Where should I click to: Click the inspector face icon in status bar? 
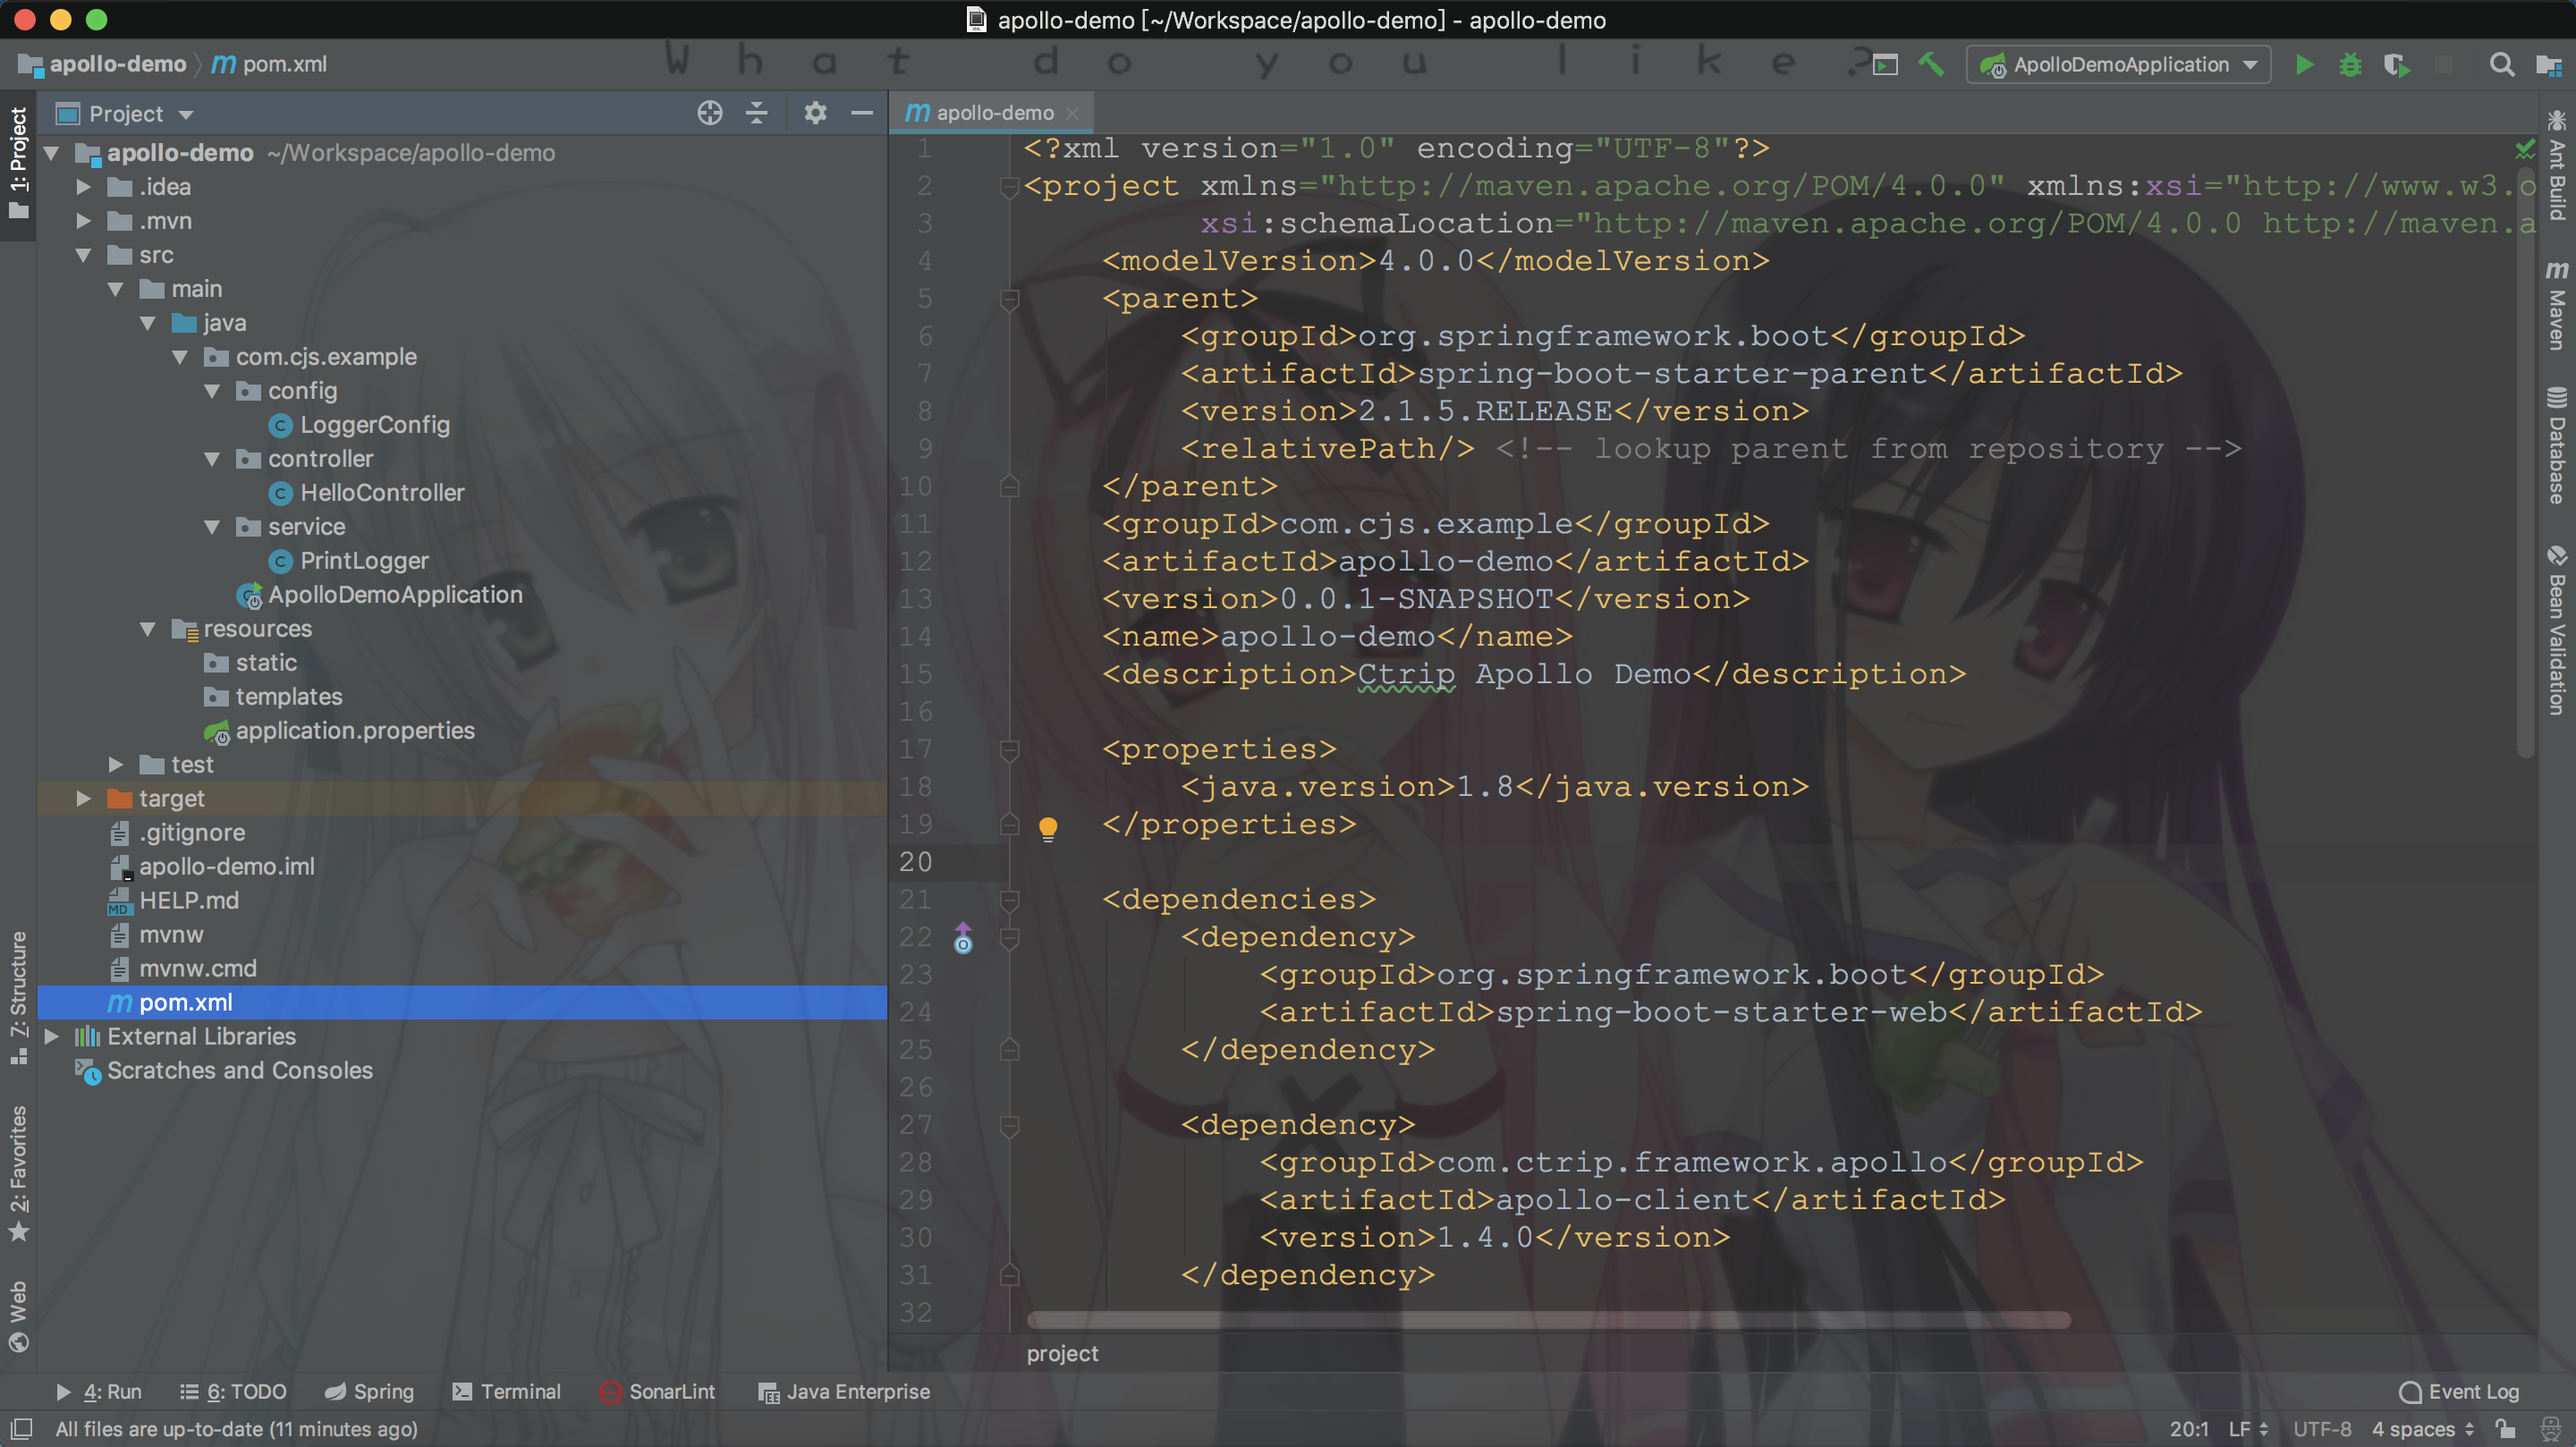click(2551, 1428)
